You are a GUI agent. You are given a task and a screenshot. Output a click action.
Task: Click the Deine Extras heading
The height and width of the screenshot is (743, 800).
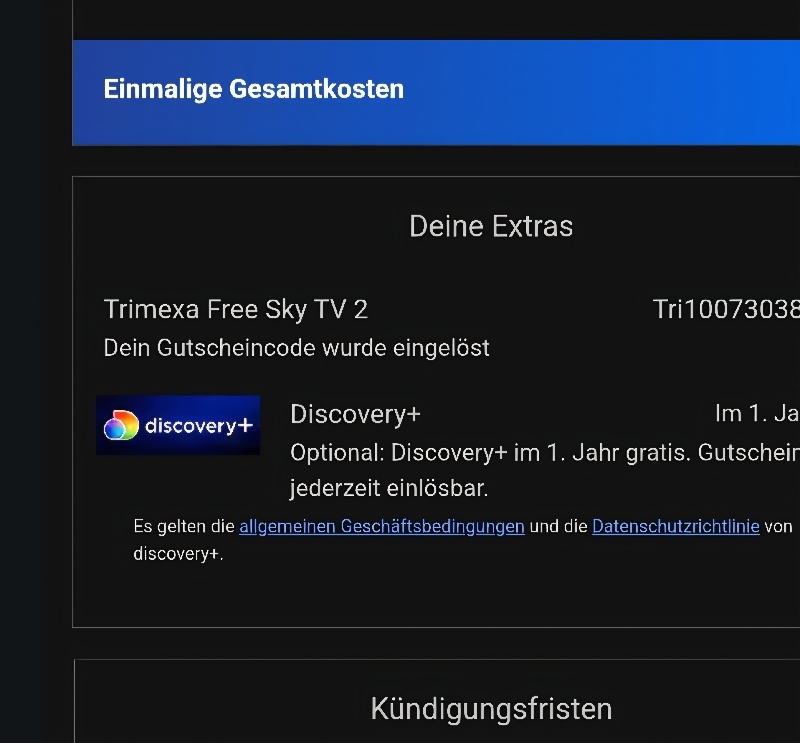click(491, 226)
